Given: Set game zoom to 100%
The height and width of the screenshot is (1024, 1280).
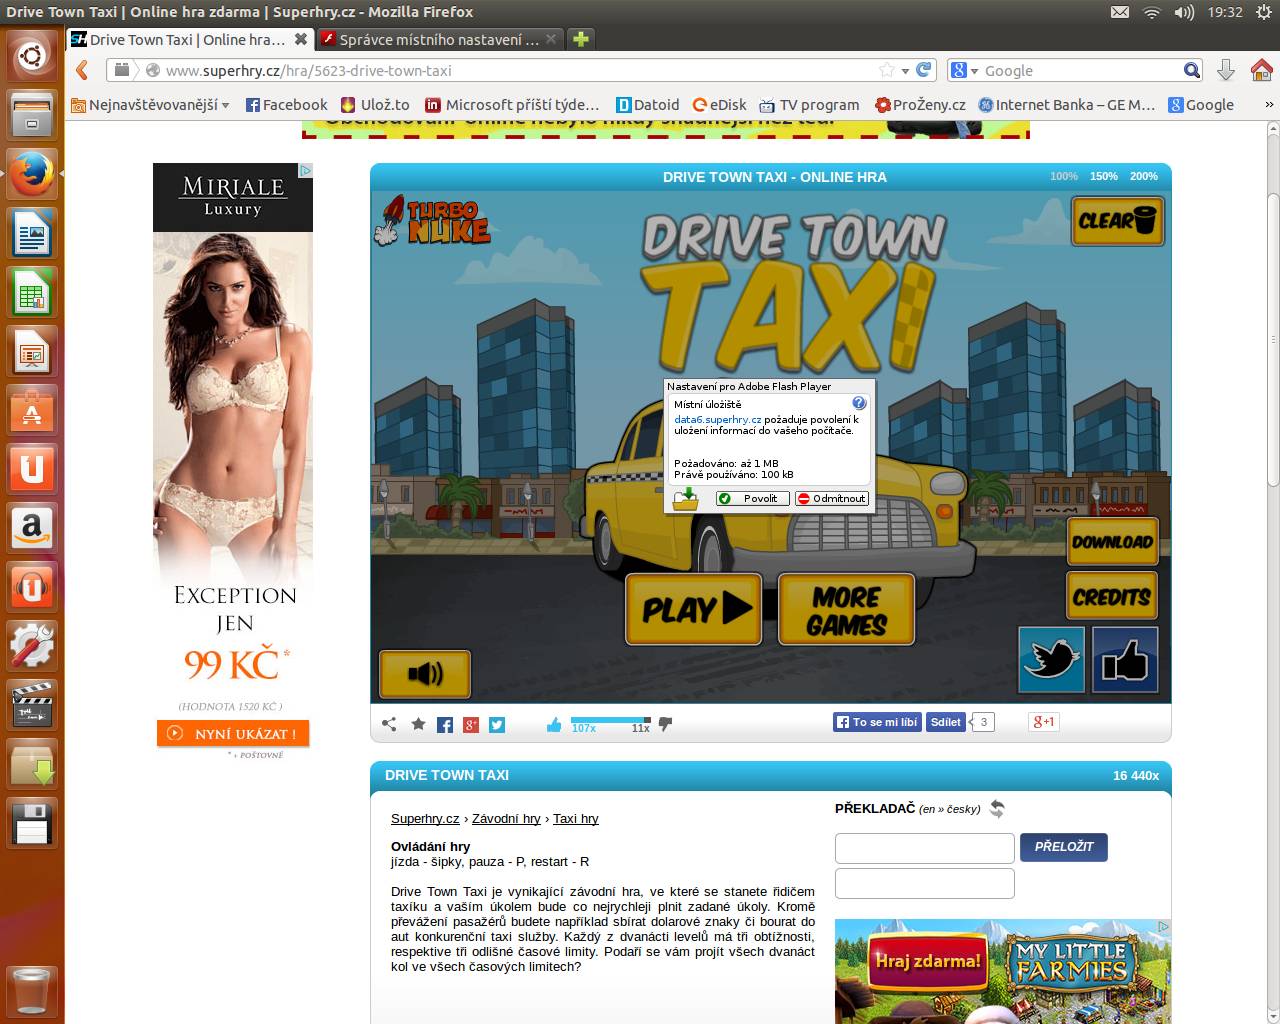Looking at the screenshot, I should click(1064, 176).
